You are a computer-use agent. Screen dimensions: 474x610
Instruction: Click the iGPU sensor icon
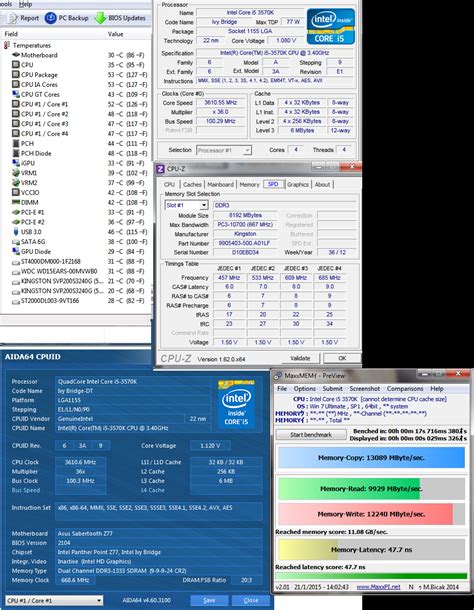tap(16, 163)
